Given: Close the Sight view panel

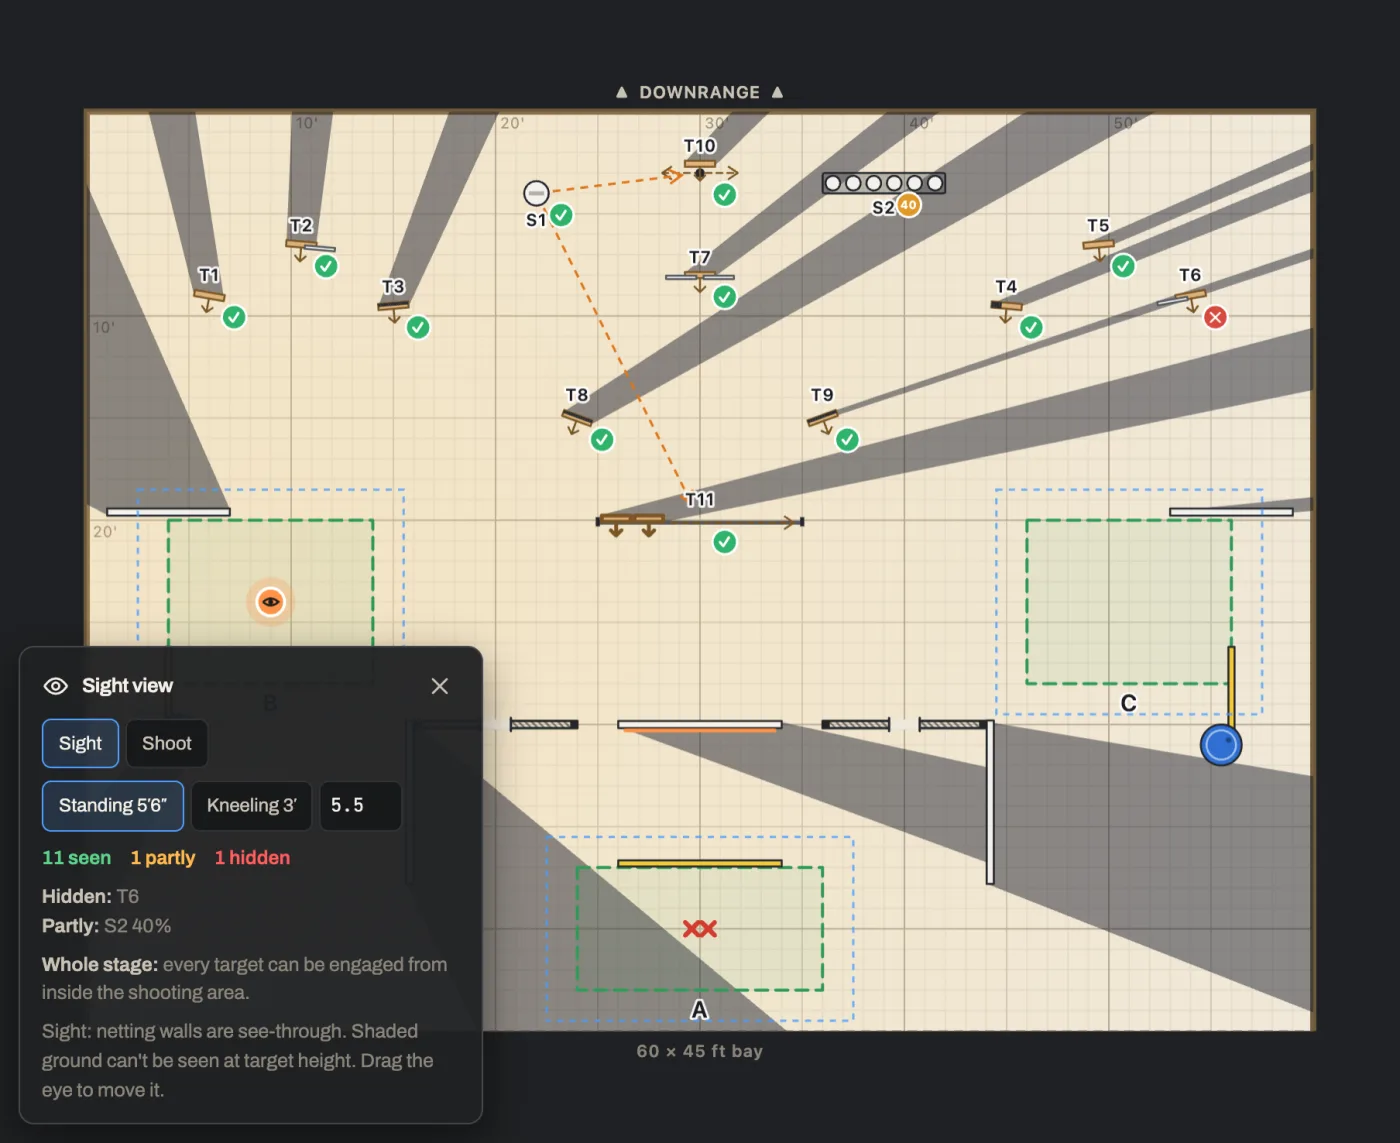Looking at the screenshot, I should (440, 686).
